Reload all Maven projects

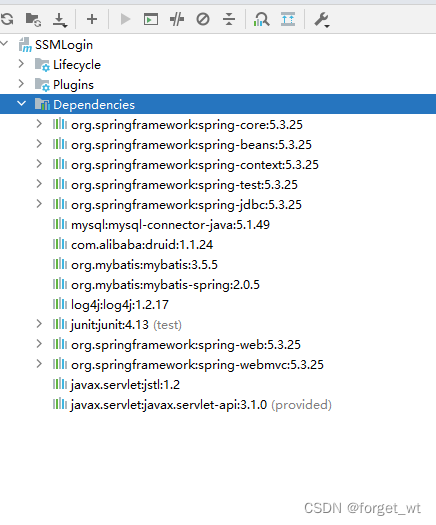coord(7,19)
